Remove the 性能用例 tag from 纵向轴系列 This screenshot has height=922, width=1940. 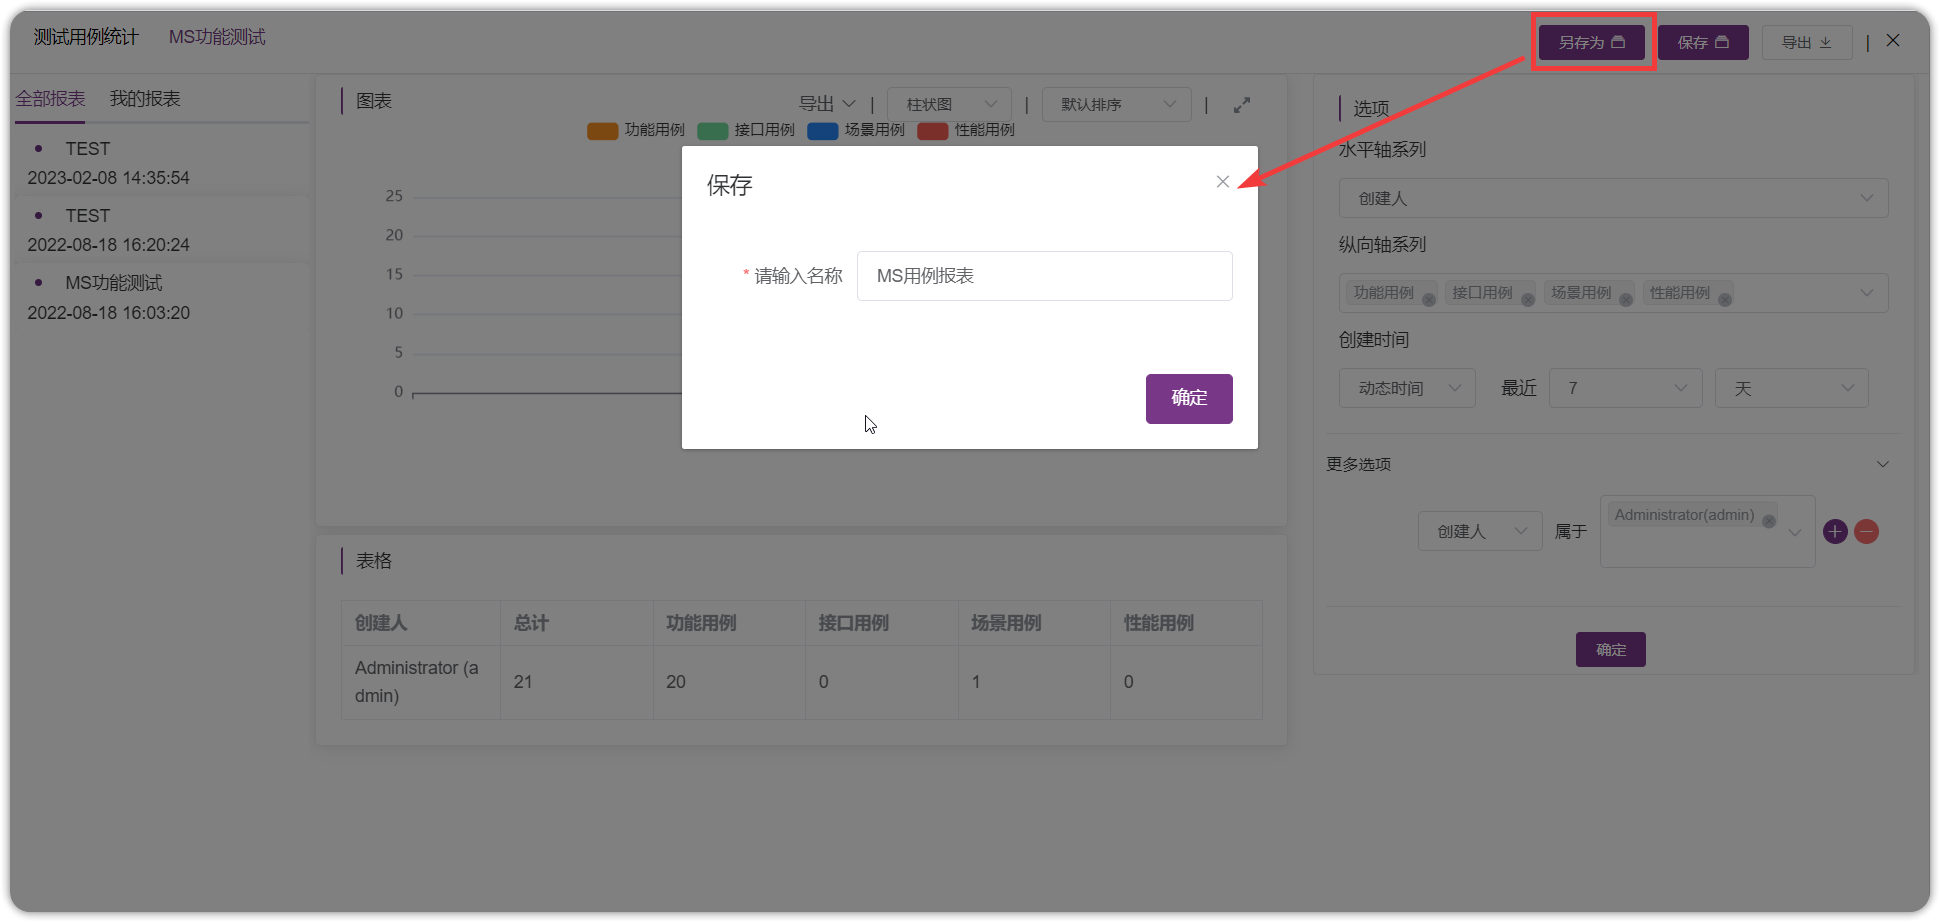(1725, 300)
